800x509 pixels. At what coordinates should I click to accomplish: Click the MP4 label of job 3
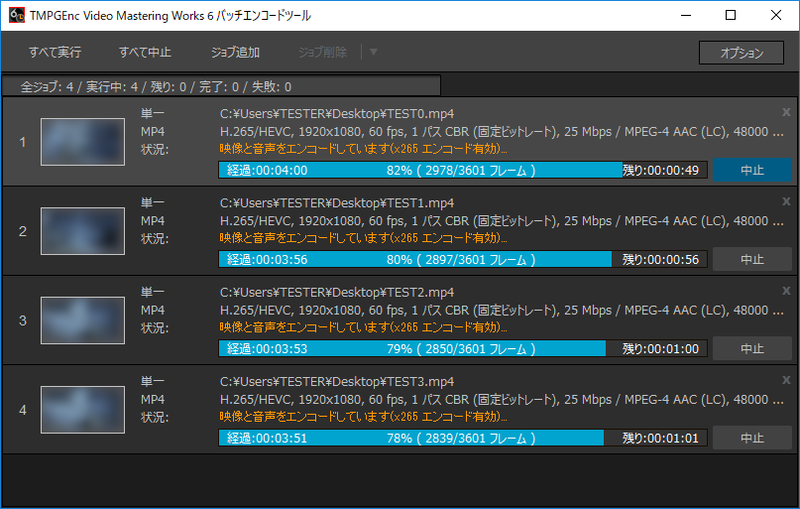(153, 310)
